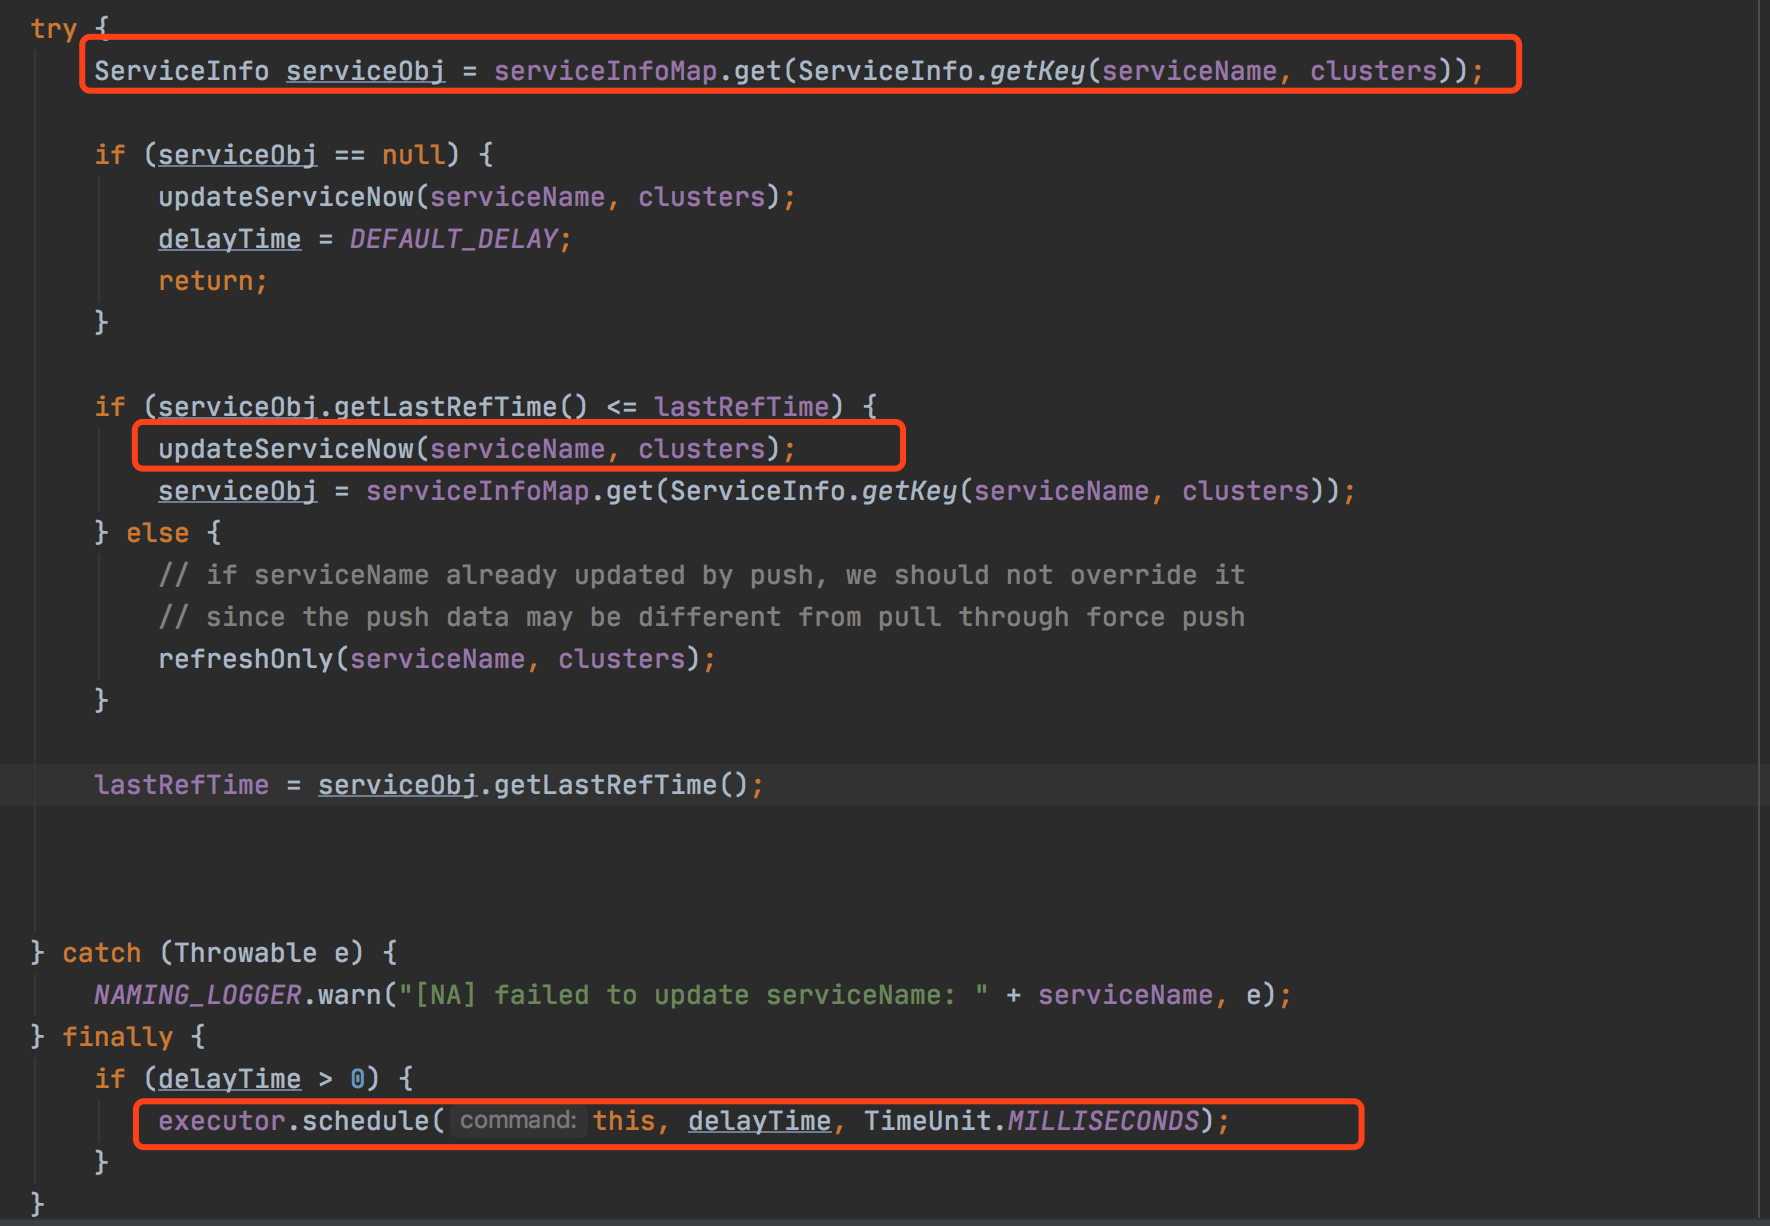Click "updateServiceNow" inside the null-check block

tap(285, 197)
